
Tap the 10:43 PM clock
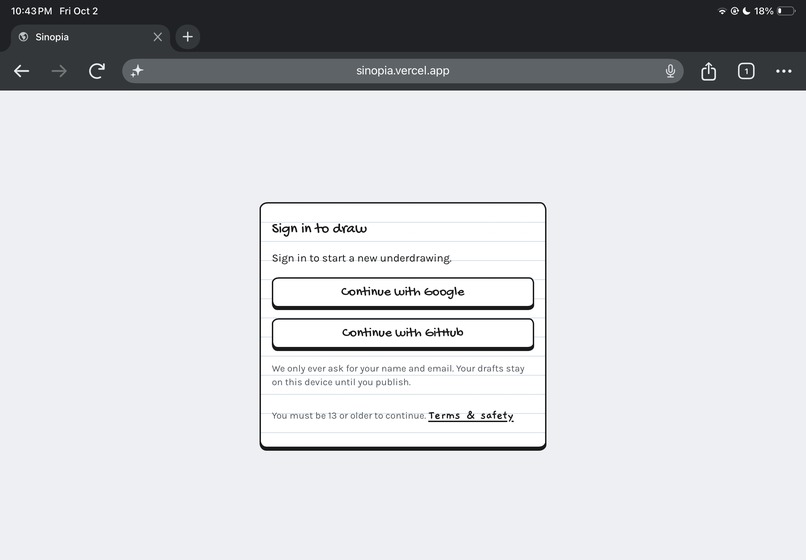pyautogui.click(x=31, y=11)
